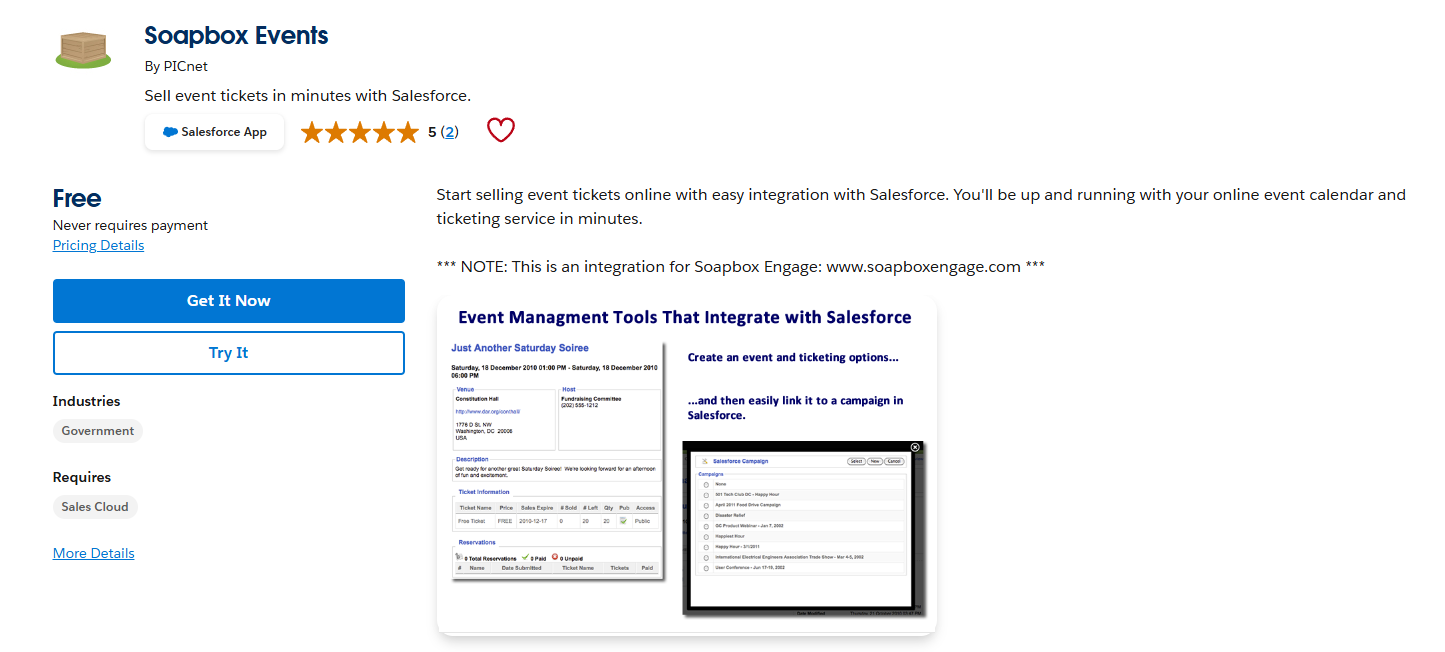Click the 'Sell event tickets in minutes' tagline
The height and width of the screenshot is (652, 1445).
point(307,95)
